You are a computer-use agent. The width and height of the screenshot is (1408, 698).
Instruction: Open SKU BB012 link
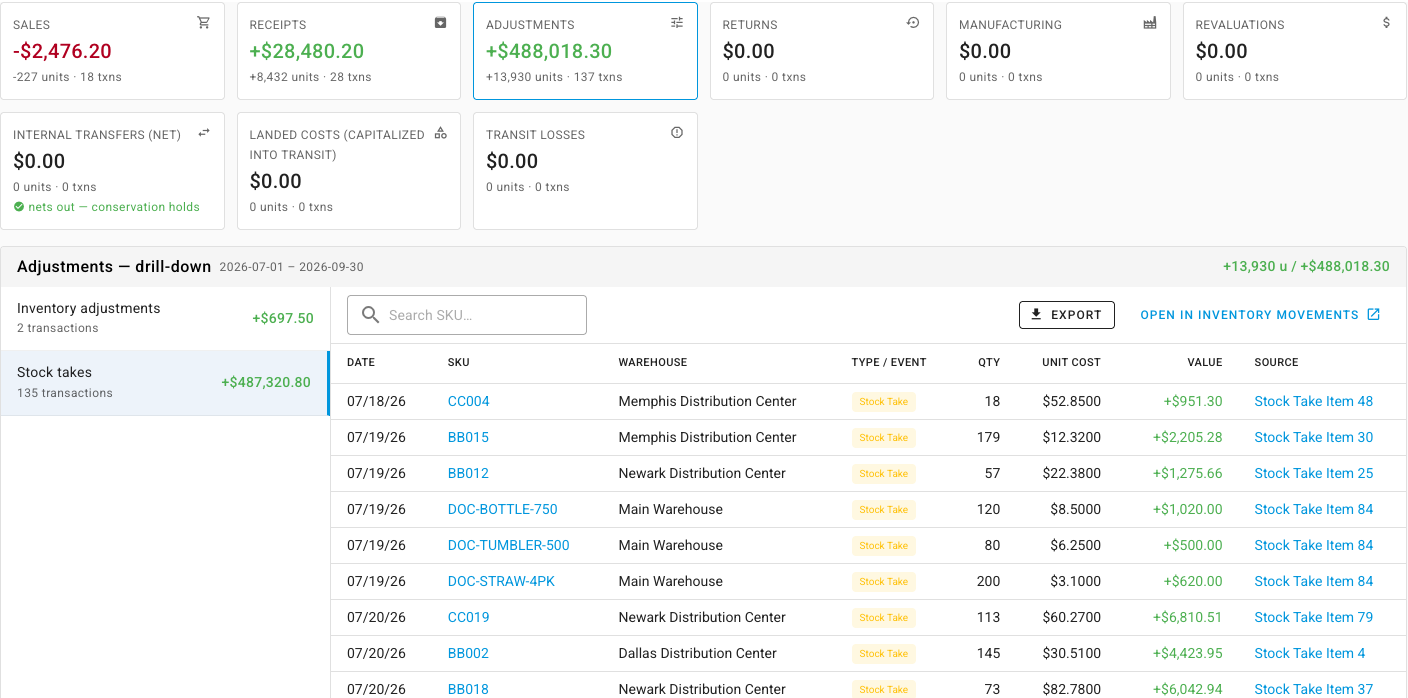(x=468, y=473)
